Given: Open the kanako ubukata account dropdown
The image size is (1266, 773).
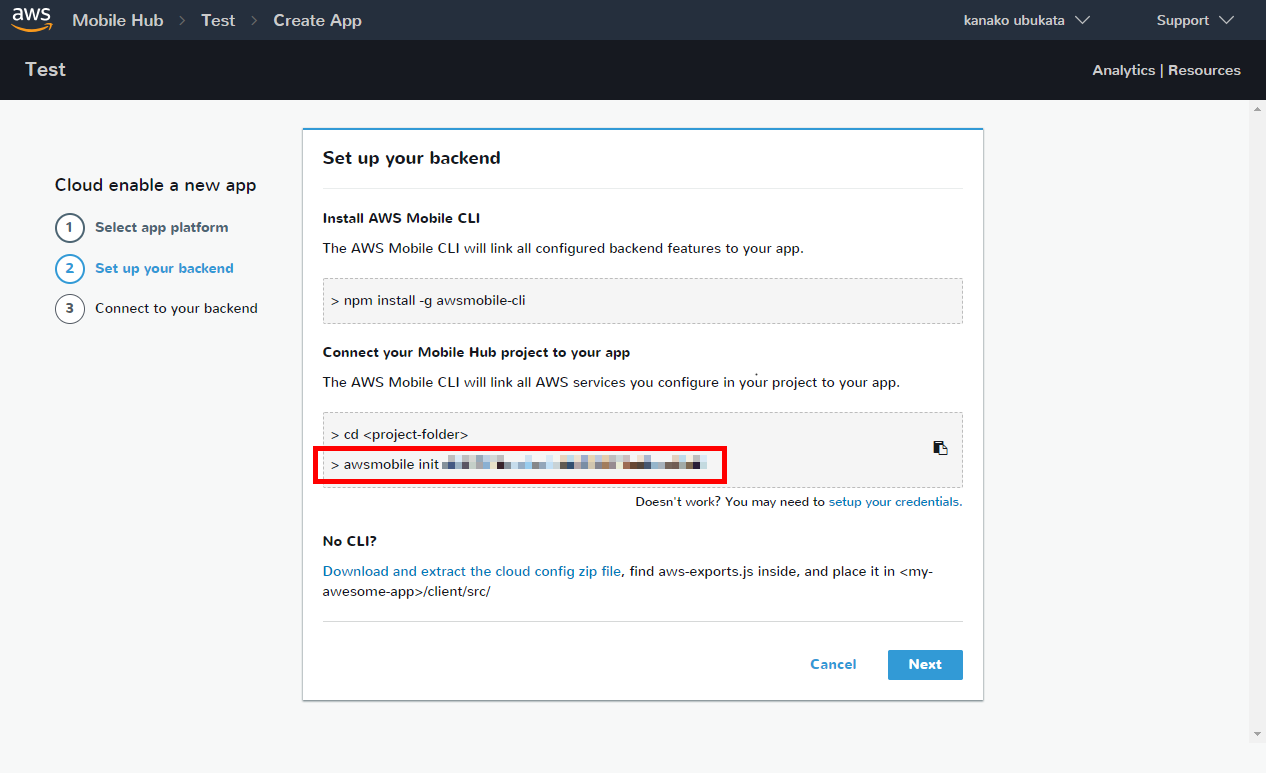Looking at the screenshot, I should point(1025,20).
